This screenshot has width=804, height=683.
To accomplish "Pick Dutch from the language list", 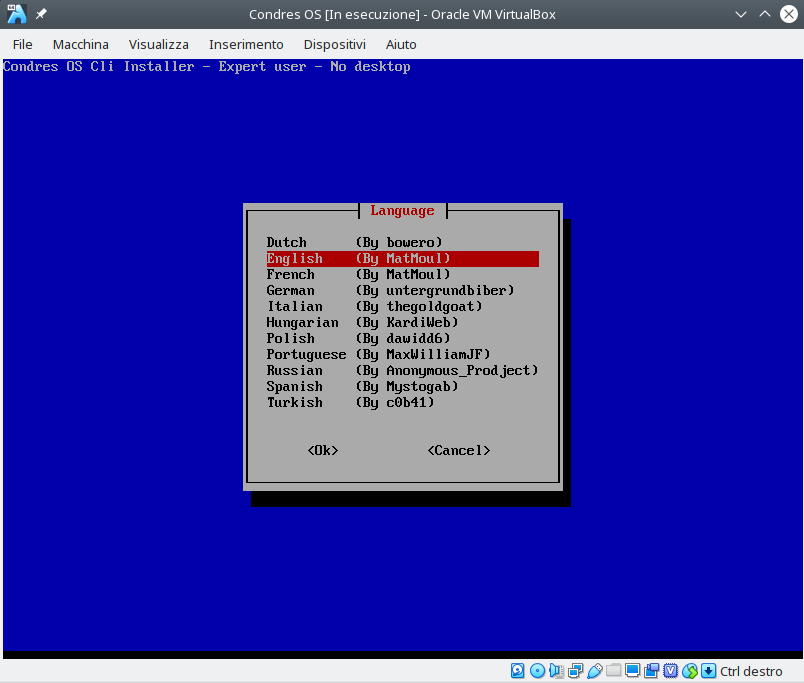I will (287, 243).
